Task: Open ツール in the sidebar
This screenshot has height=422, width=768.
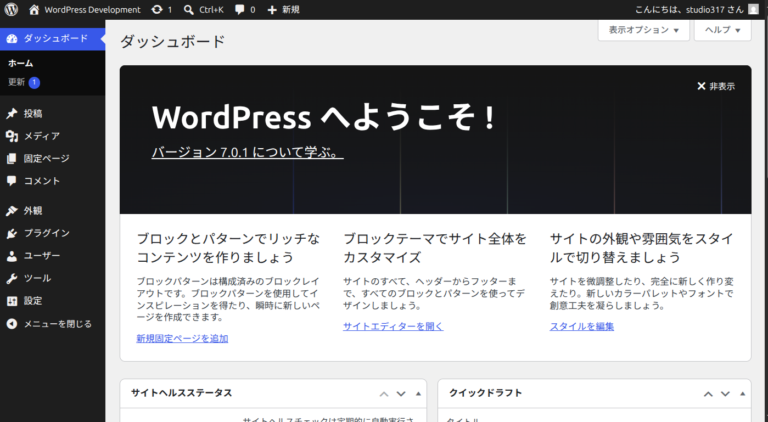Action: coord(52,279)
